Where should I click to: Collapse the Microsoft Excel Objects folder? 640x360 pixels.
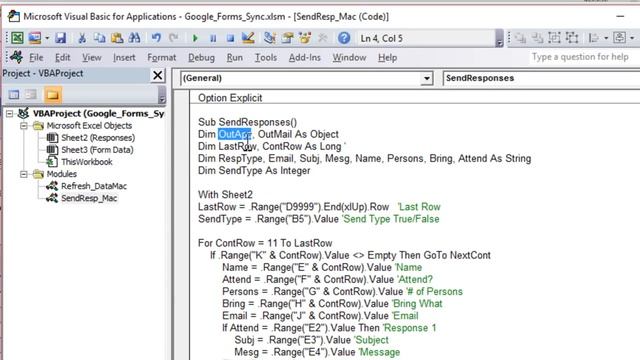pos(24,126)
